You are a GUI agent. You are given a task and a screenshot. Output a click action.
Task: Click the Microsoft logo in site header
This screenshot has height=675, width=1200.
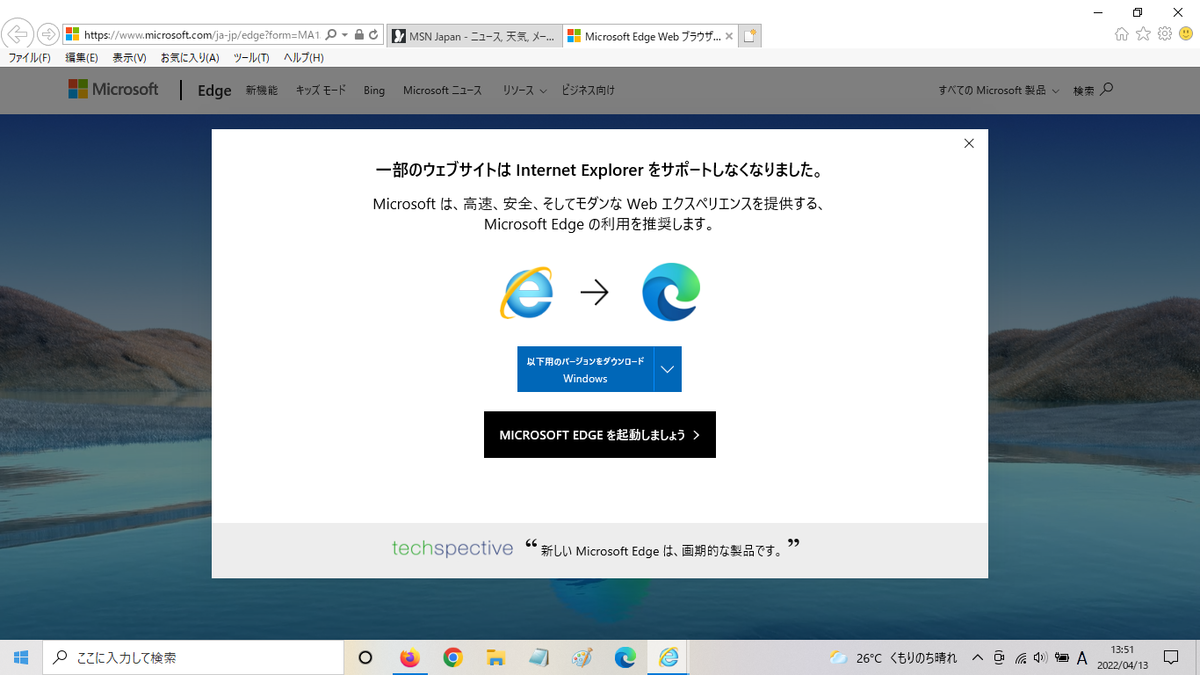(x=113, y=90)
